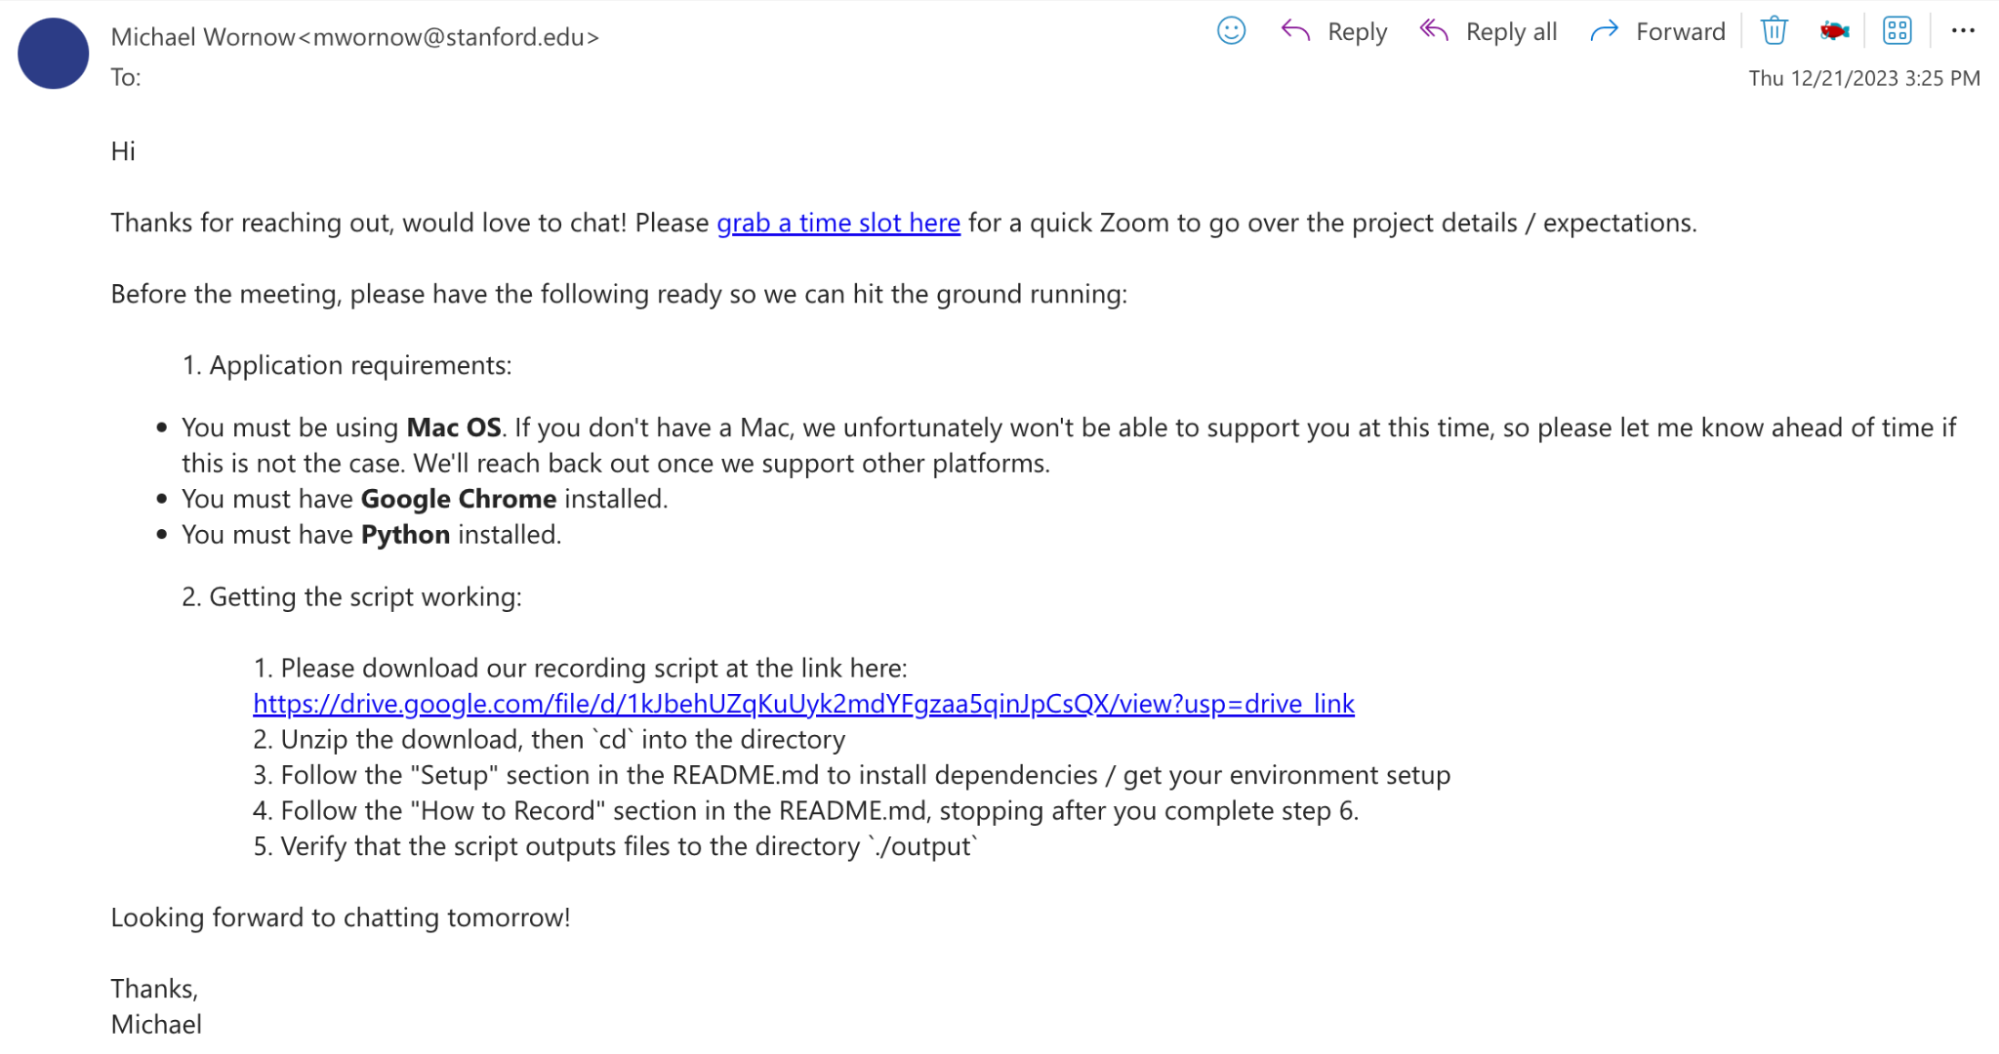Click the Thu 12/21/2023 3:25 PM timestamp
This screenshot has width=1999, height=1054.
point(1863,78)
